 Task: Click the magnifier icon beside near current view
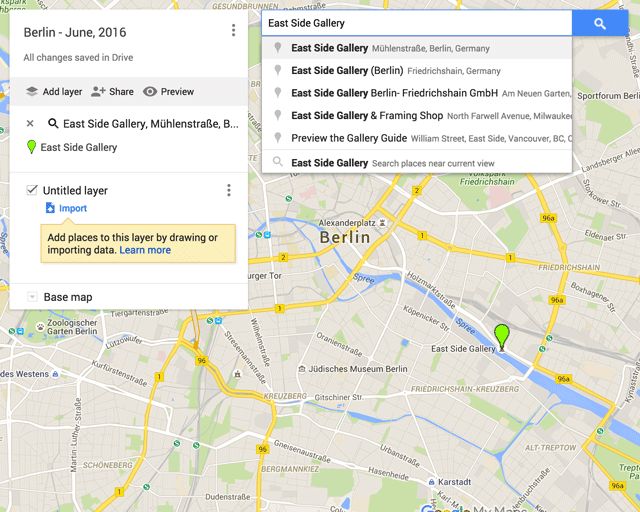[x=278, y=162]
